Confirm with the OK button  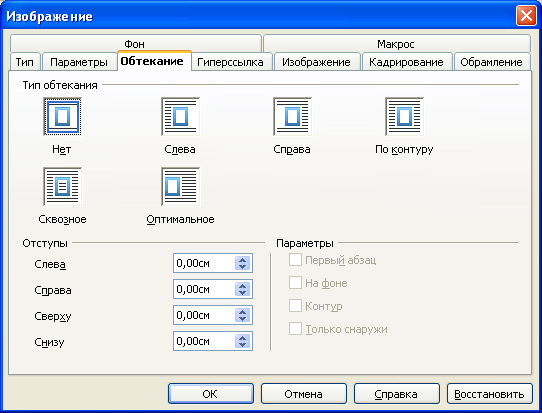click(211, 394)
